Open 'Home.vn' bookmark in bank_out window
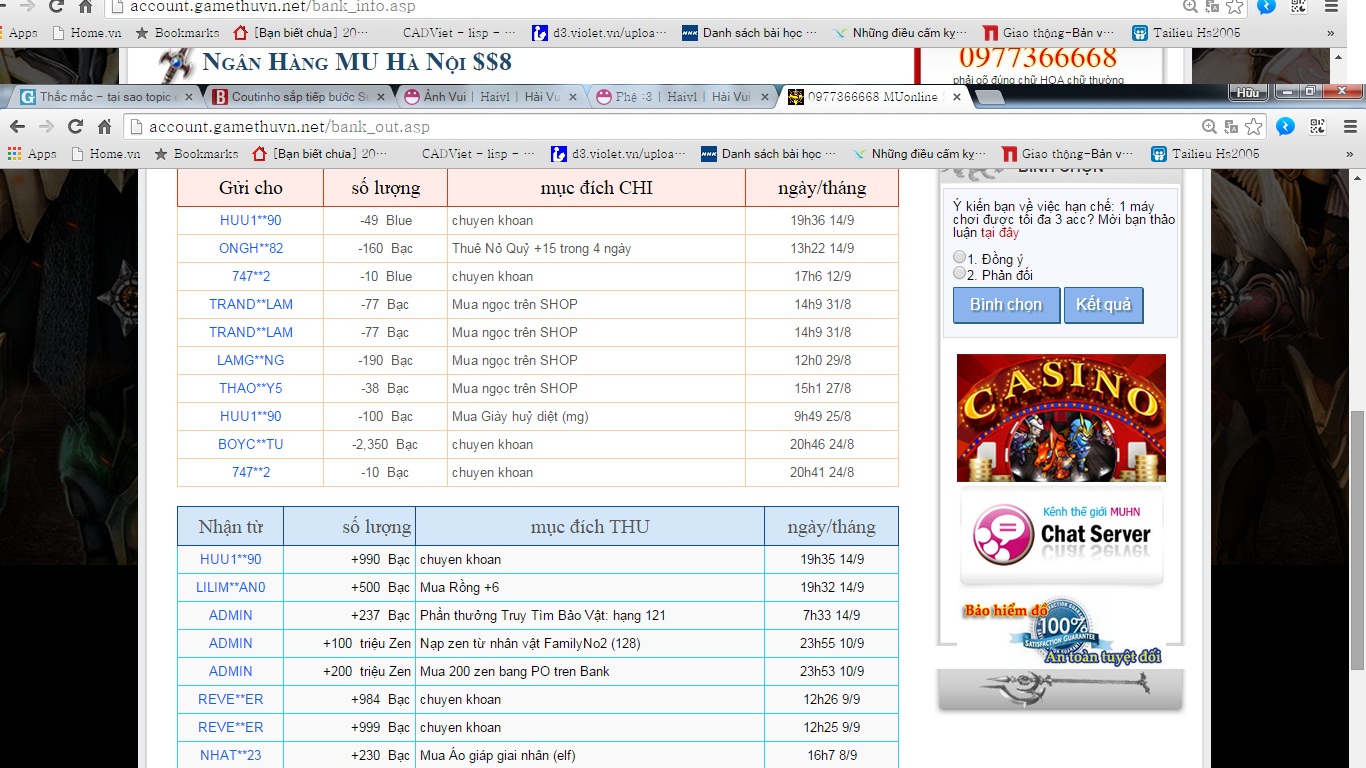Screen dimensions: 1366x768 click(105, 154)
